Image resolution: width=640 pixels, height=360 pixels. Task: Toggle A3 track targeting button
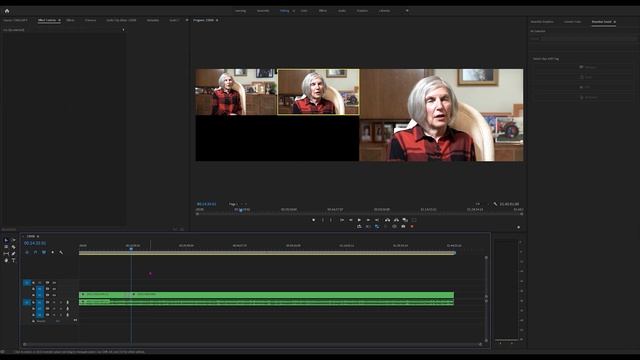(x=40, y=315)
